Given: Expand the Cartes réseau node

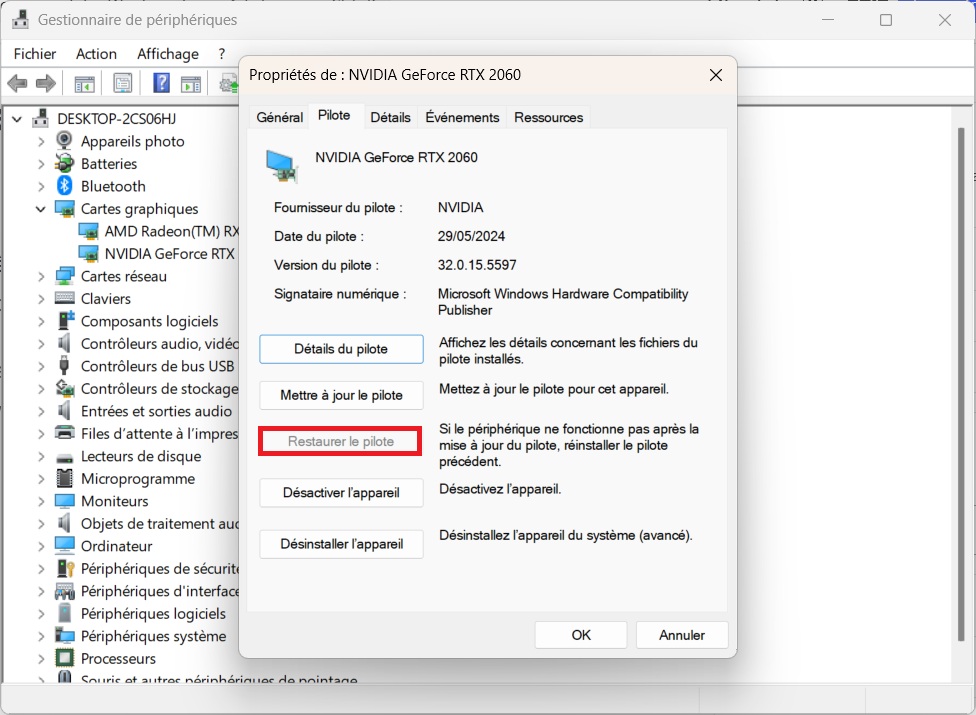Looking at the screenshot, I should point(41,276).
